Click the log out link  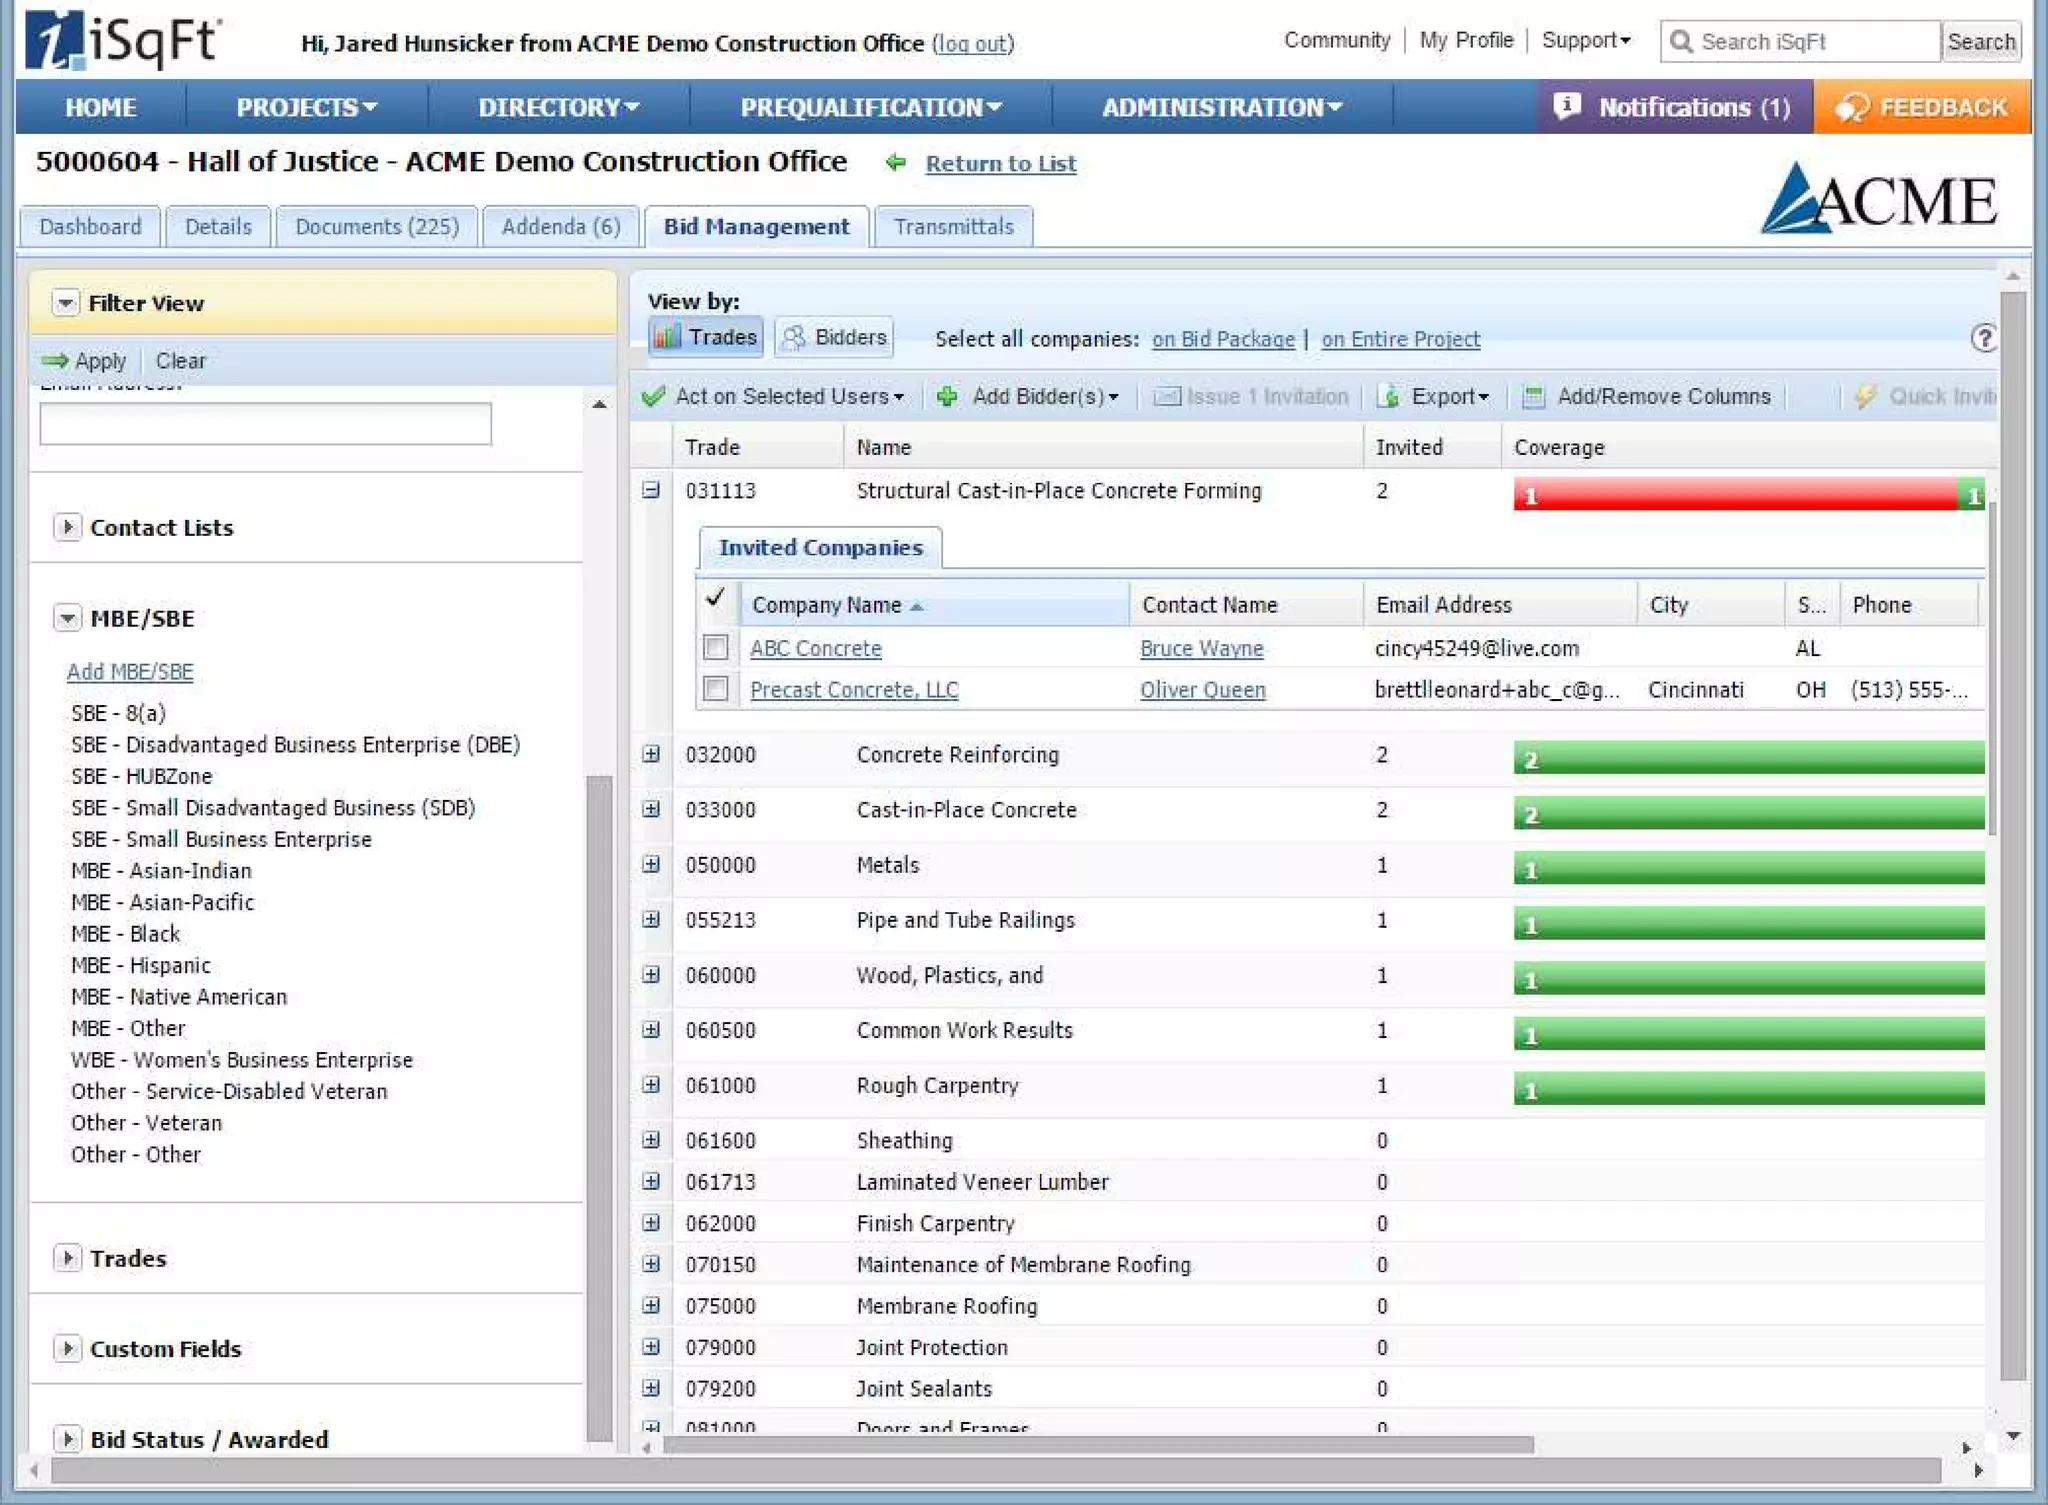point(972,44)
